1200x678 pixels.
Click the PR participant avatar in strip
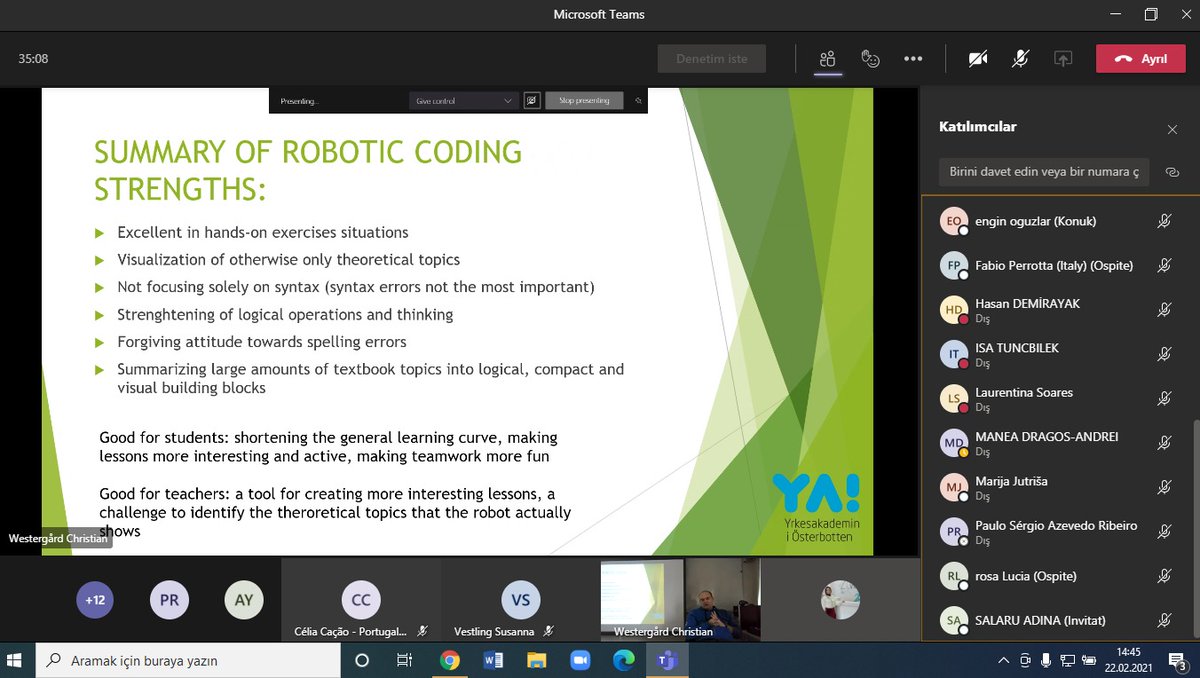click(x=169, y=600)
